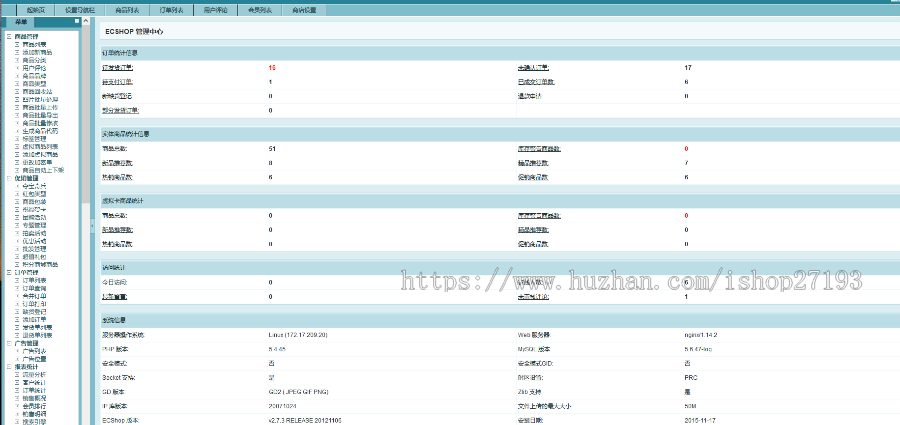This screenshot has width=900, height=425.
Task: Open 商品回收站 in the sidebar
Action: pos(37,91)
